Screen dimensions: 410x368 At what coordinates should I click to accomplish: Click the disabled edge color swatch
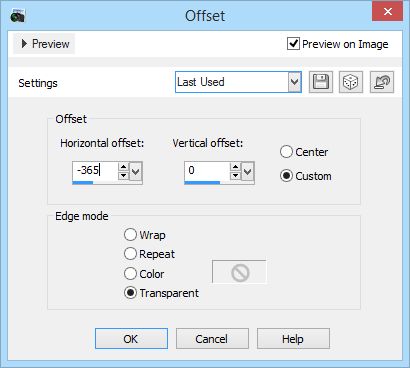pyautogui.click(x=239, y=272)
